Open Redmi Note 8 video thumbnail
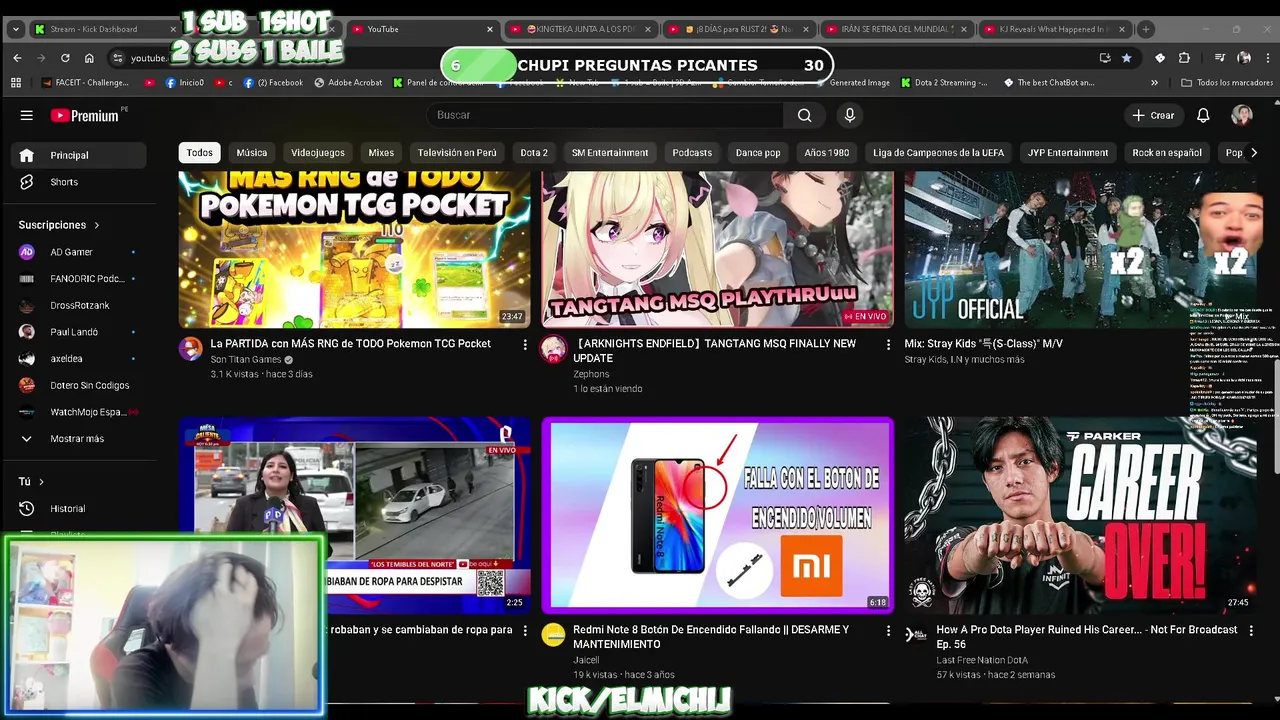This screenshot has height=720, width=1280. coord(717,514)
